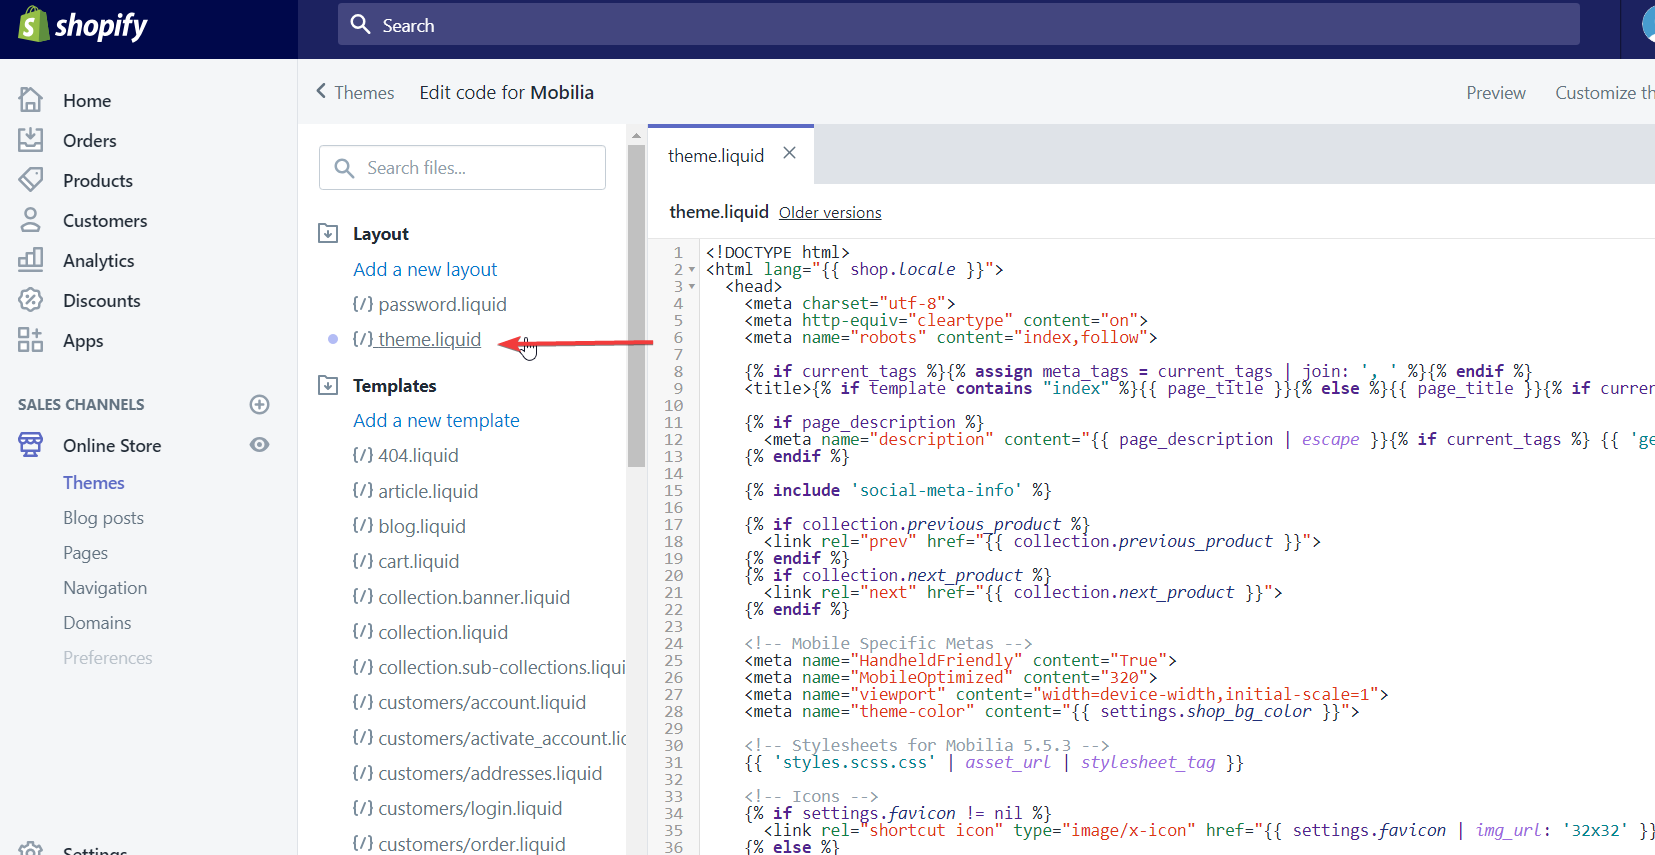Screen dimensions: 1655x855
Task: Select the theme.liquid editor tab
Action: (716, 155)
